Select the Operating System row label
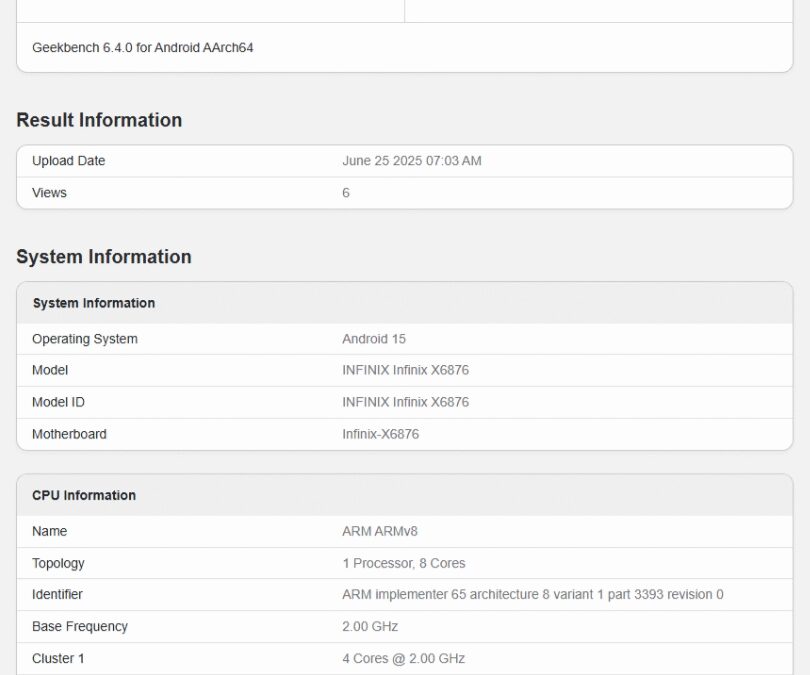This screenshot has height=675, width=810. (x=85, y=339)
